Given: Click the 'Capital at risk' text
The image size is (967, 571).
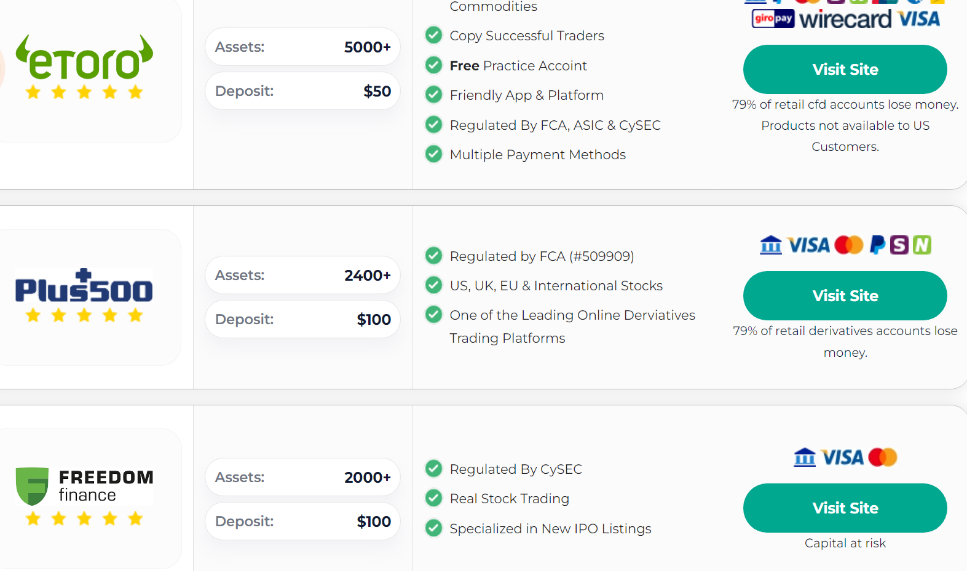Looking at the screenshot, I should (x=845, y=543).
